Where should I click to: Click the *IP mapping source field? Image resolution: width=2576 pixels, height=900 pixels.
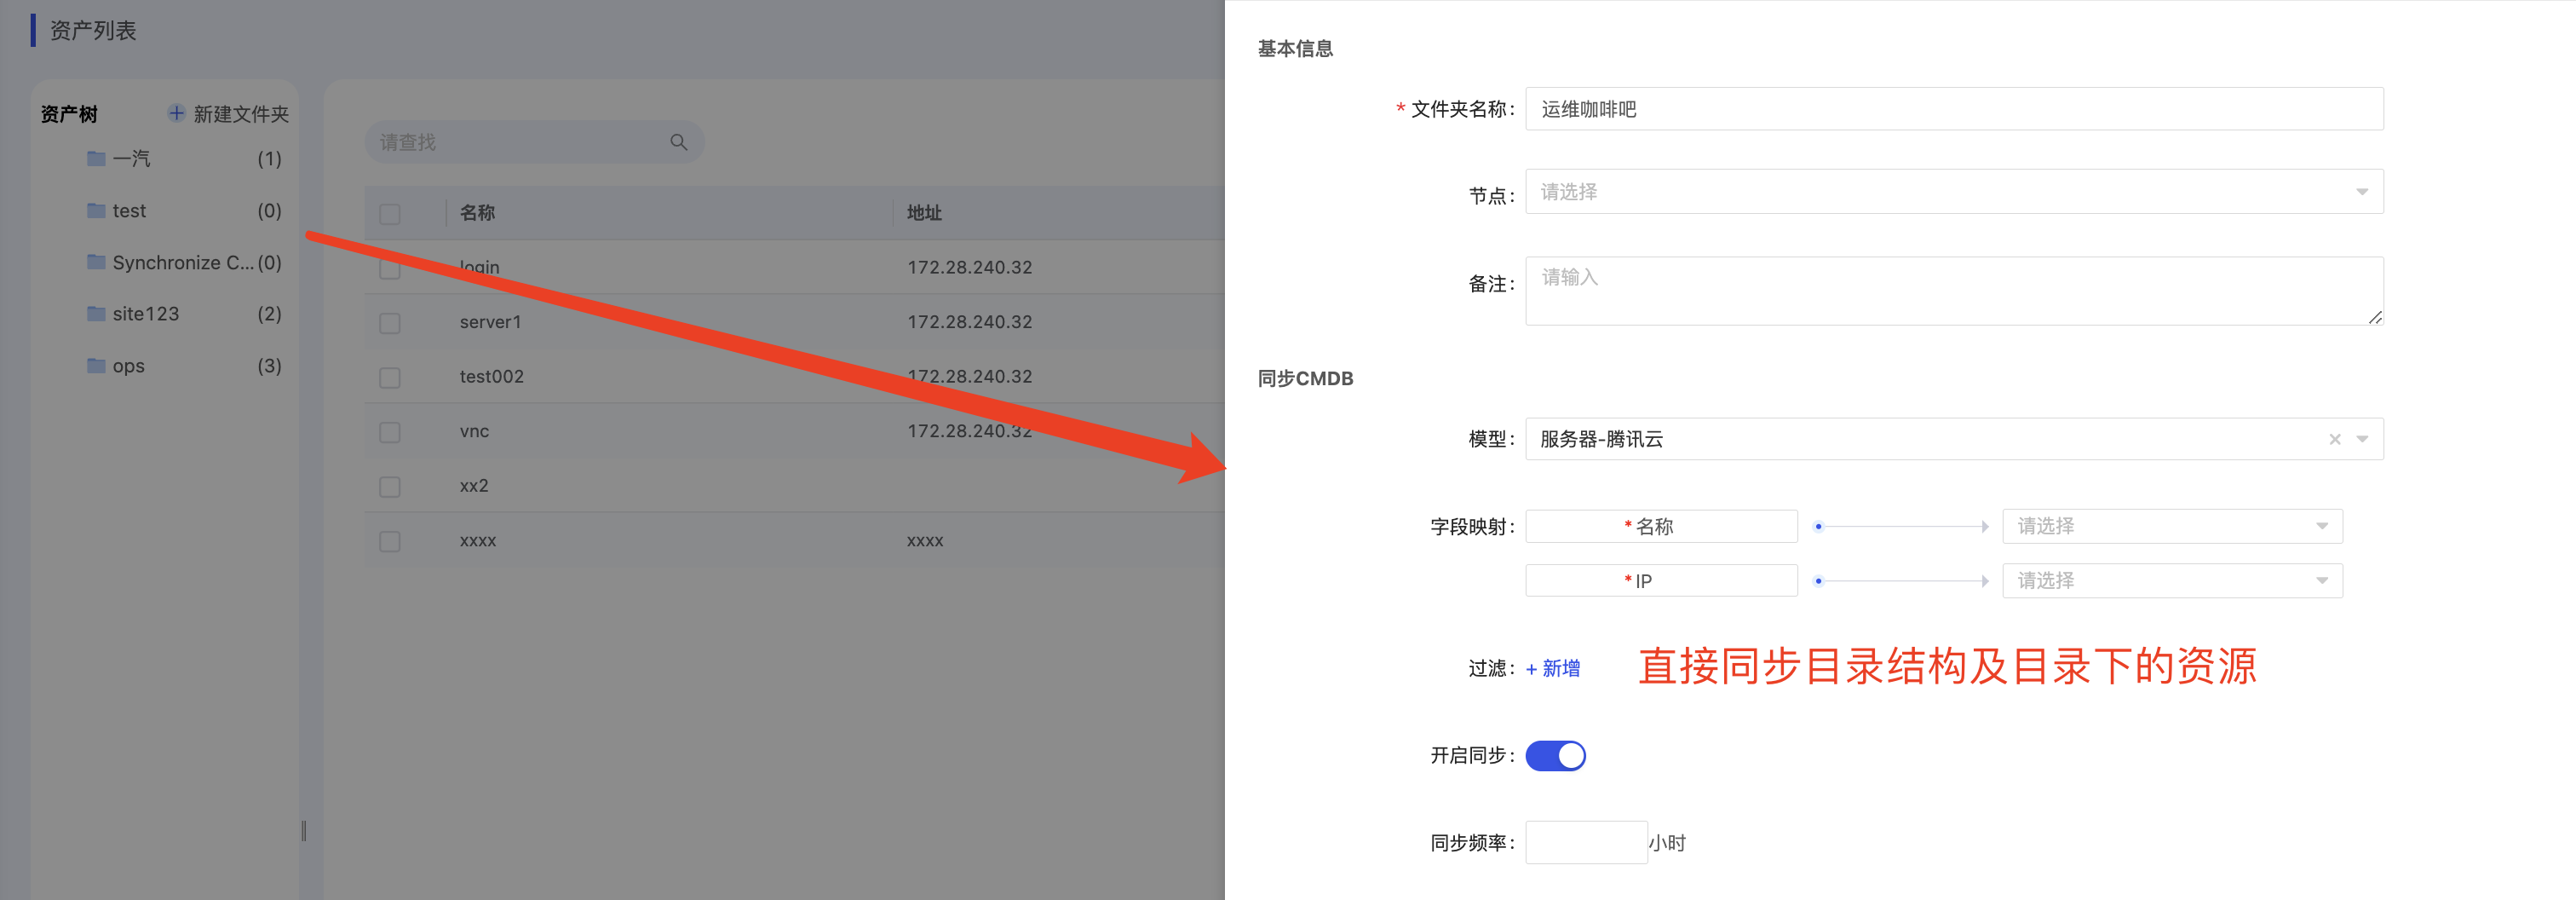(x=1661, y=581)
